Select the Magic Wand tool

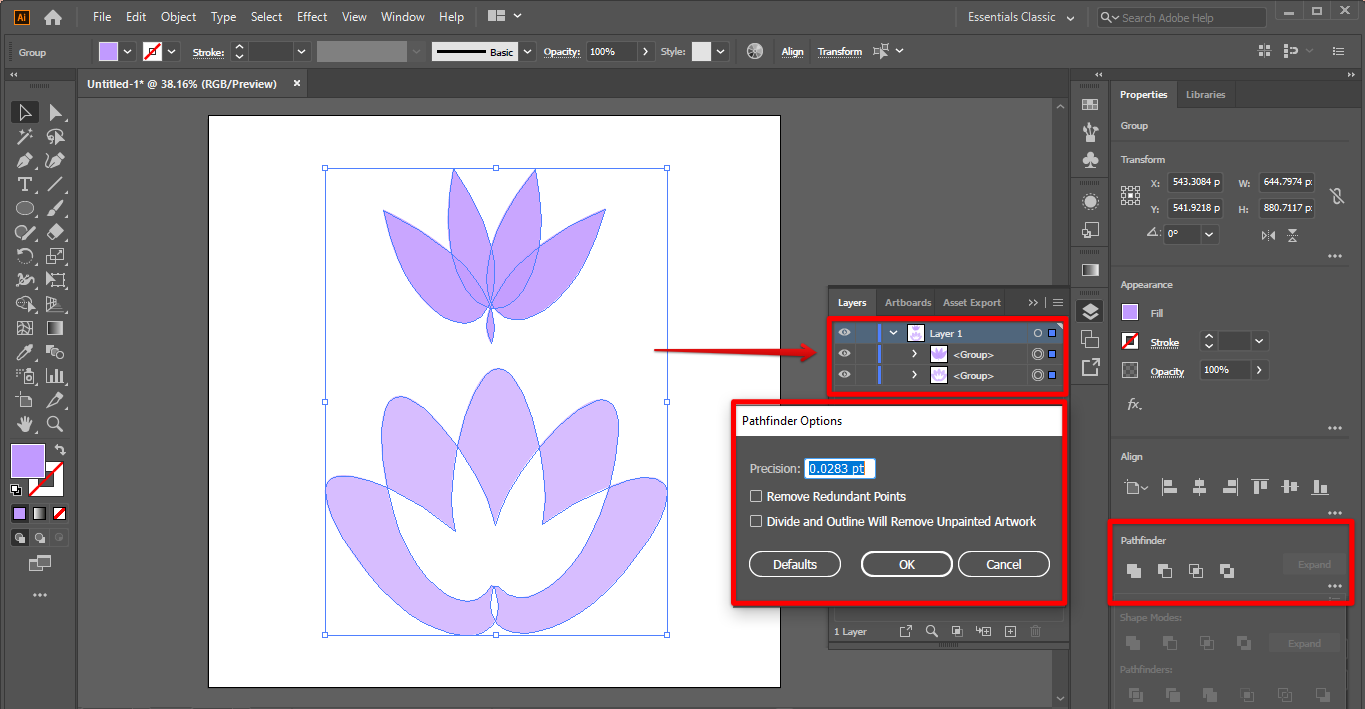pos(25,136)
